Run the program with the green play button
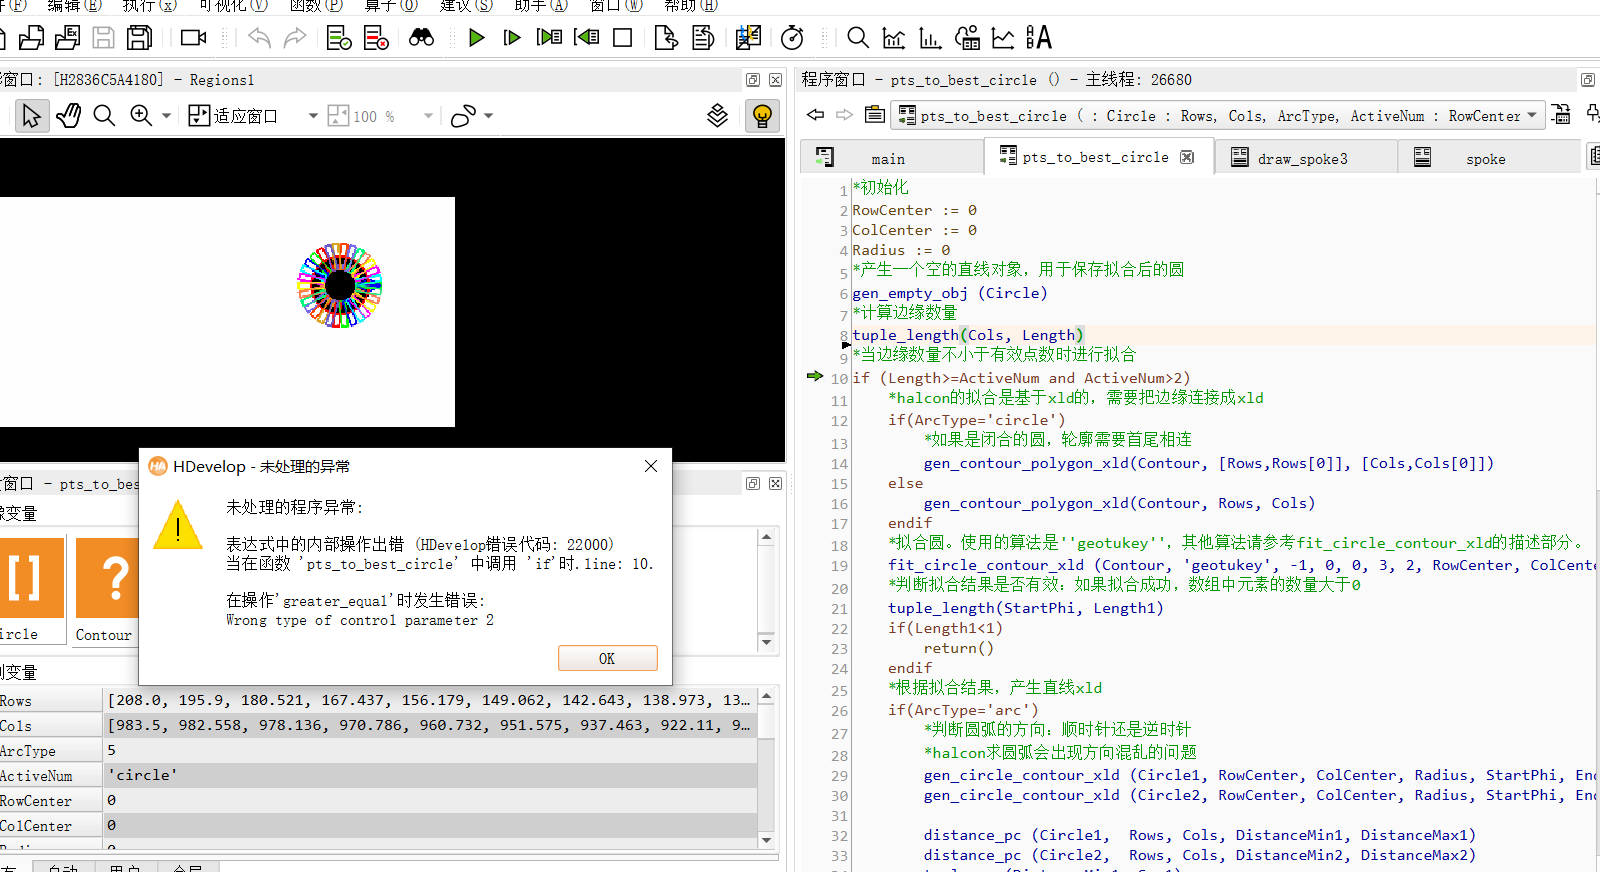The image size is (1600, 872). (x=476, y=38)
